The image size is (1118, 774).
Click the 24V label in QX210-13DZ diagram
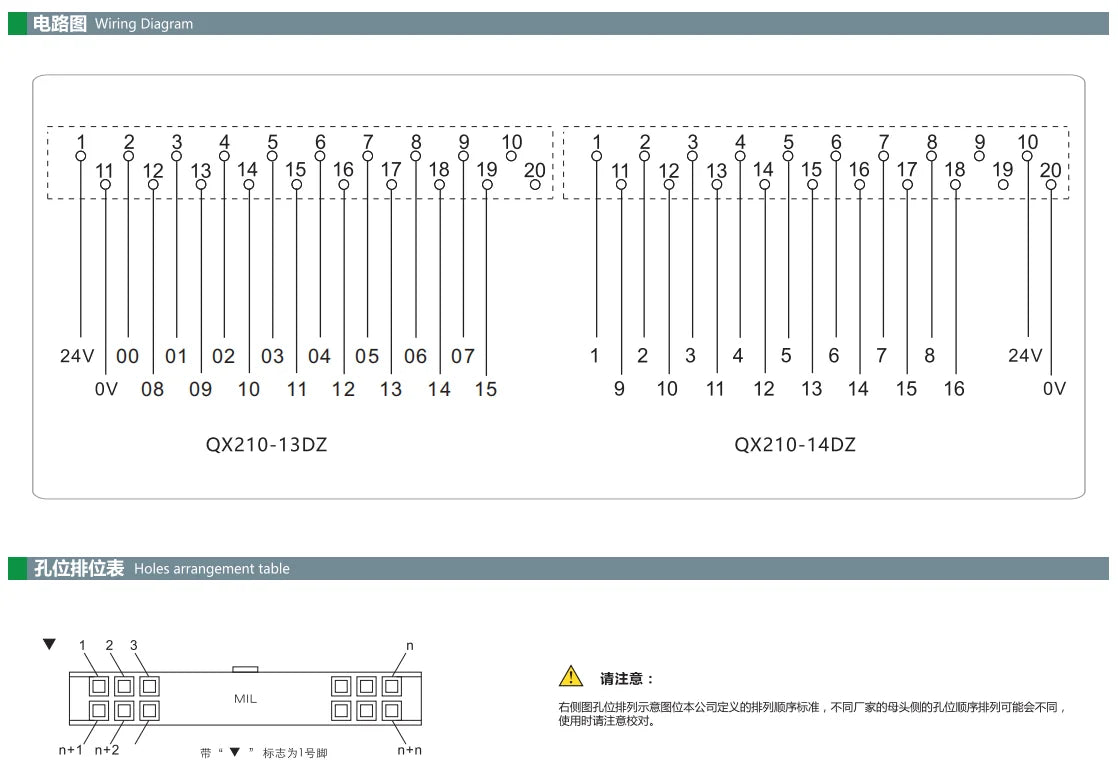[x=77, y=356]
